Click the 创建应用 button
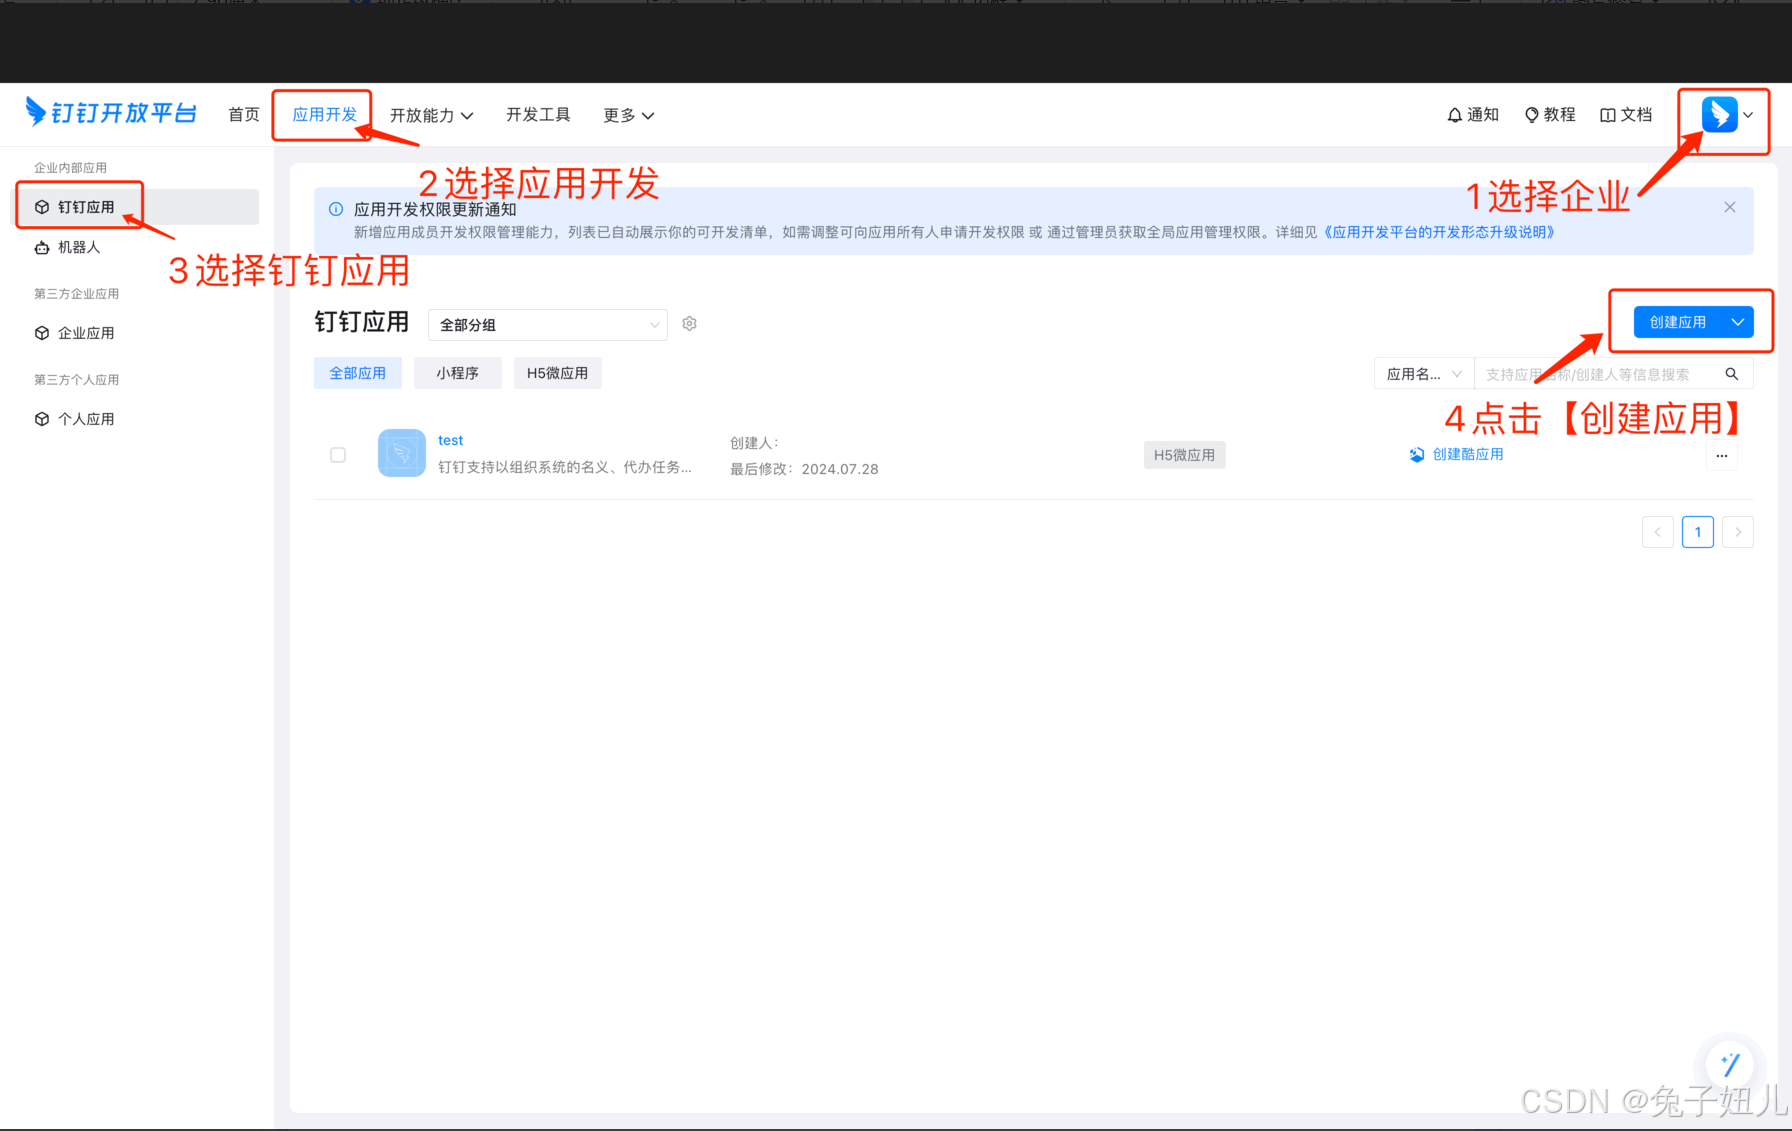The height and width of the screenshot is (1131, 1792). [x=1676, y=321]
